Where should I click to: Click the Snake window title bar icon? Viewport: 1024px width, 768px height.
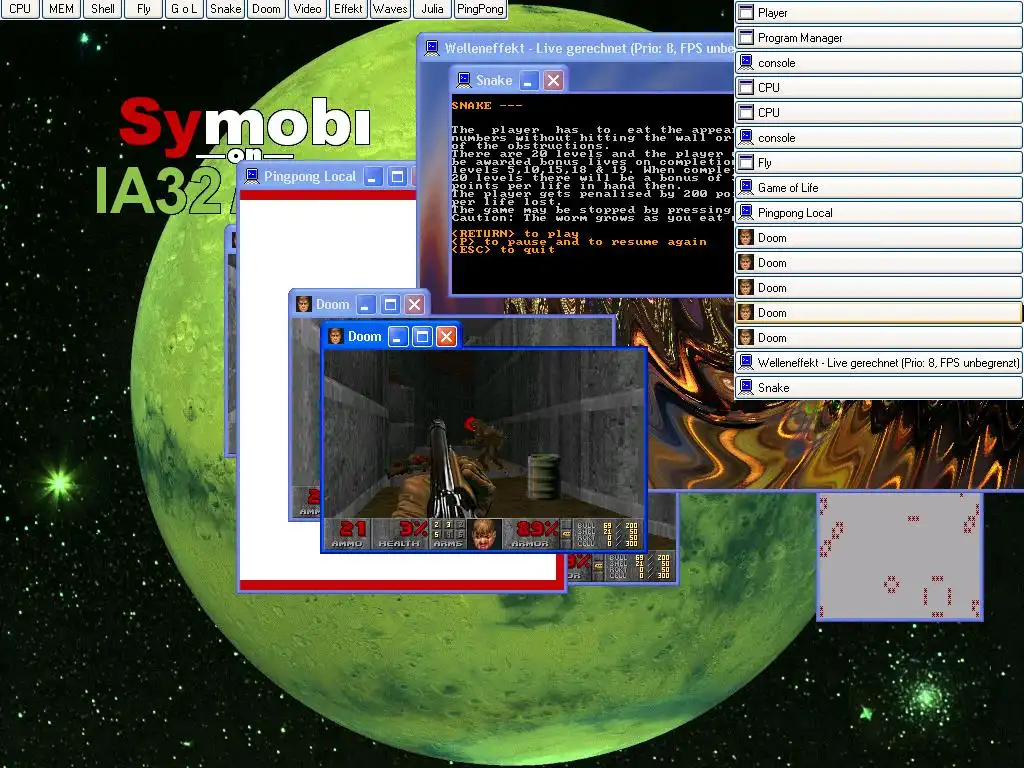(464, 80)
